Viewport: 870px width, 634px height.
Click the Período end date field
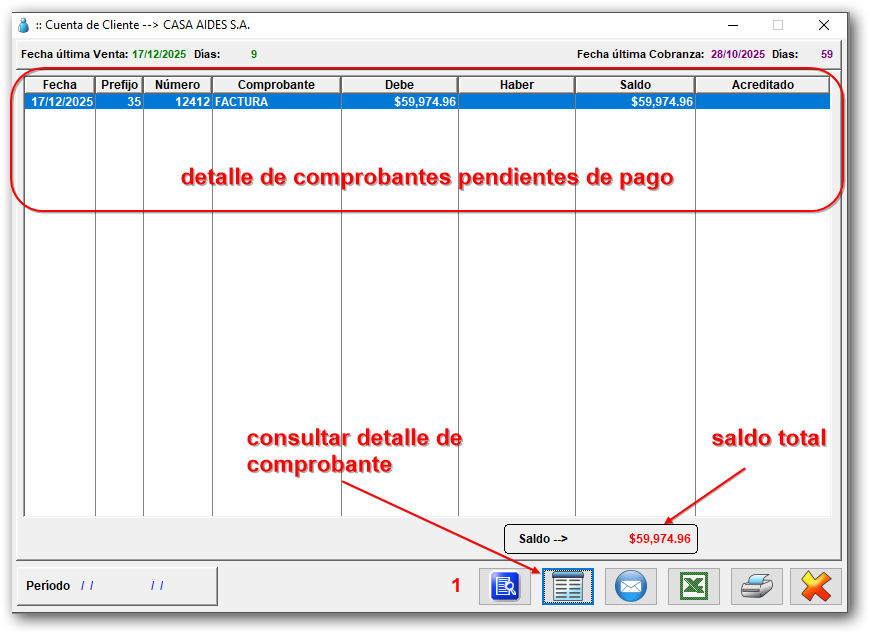tap(158, 586)
